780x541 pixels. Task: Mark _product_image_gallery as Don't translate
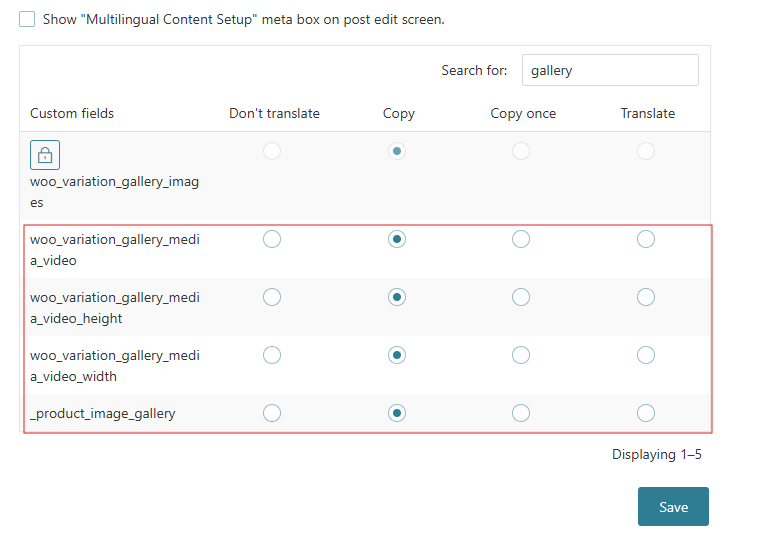272,413
